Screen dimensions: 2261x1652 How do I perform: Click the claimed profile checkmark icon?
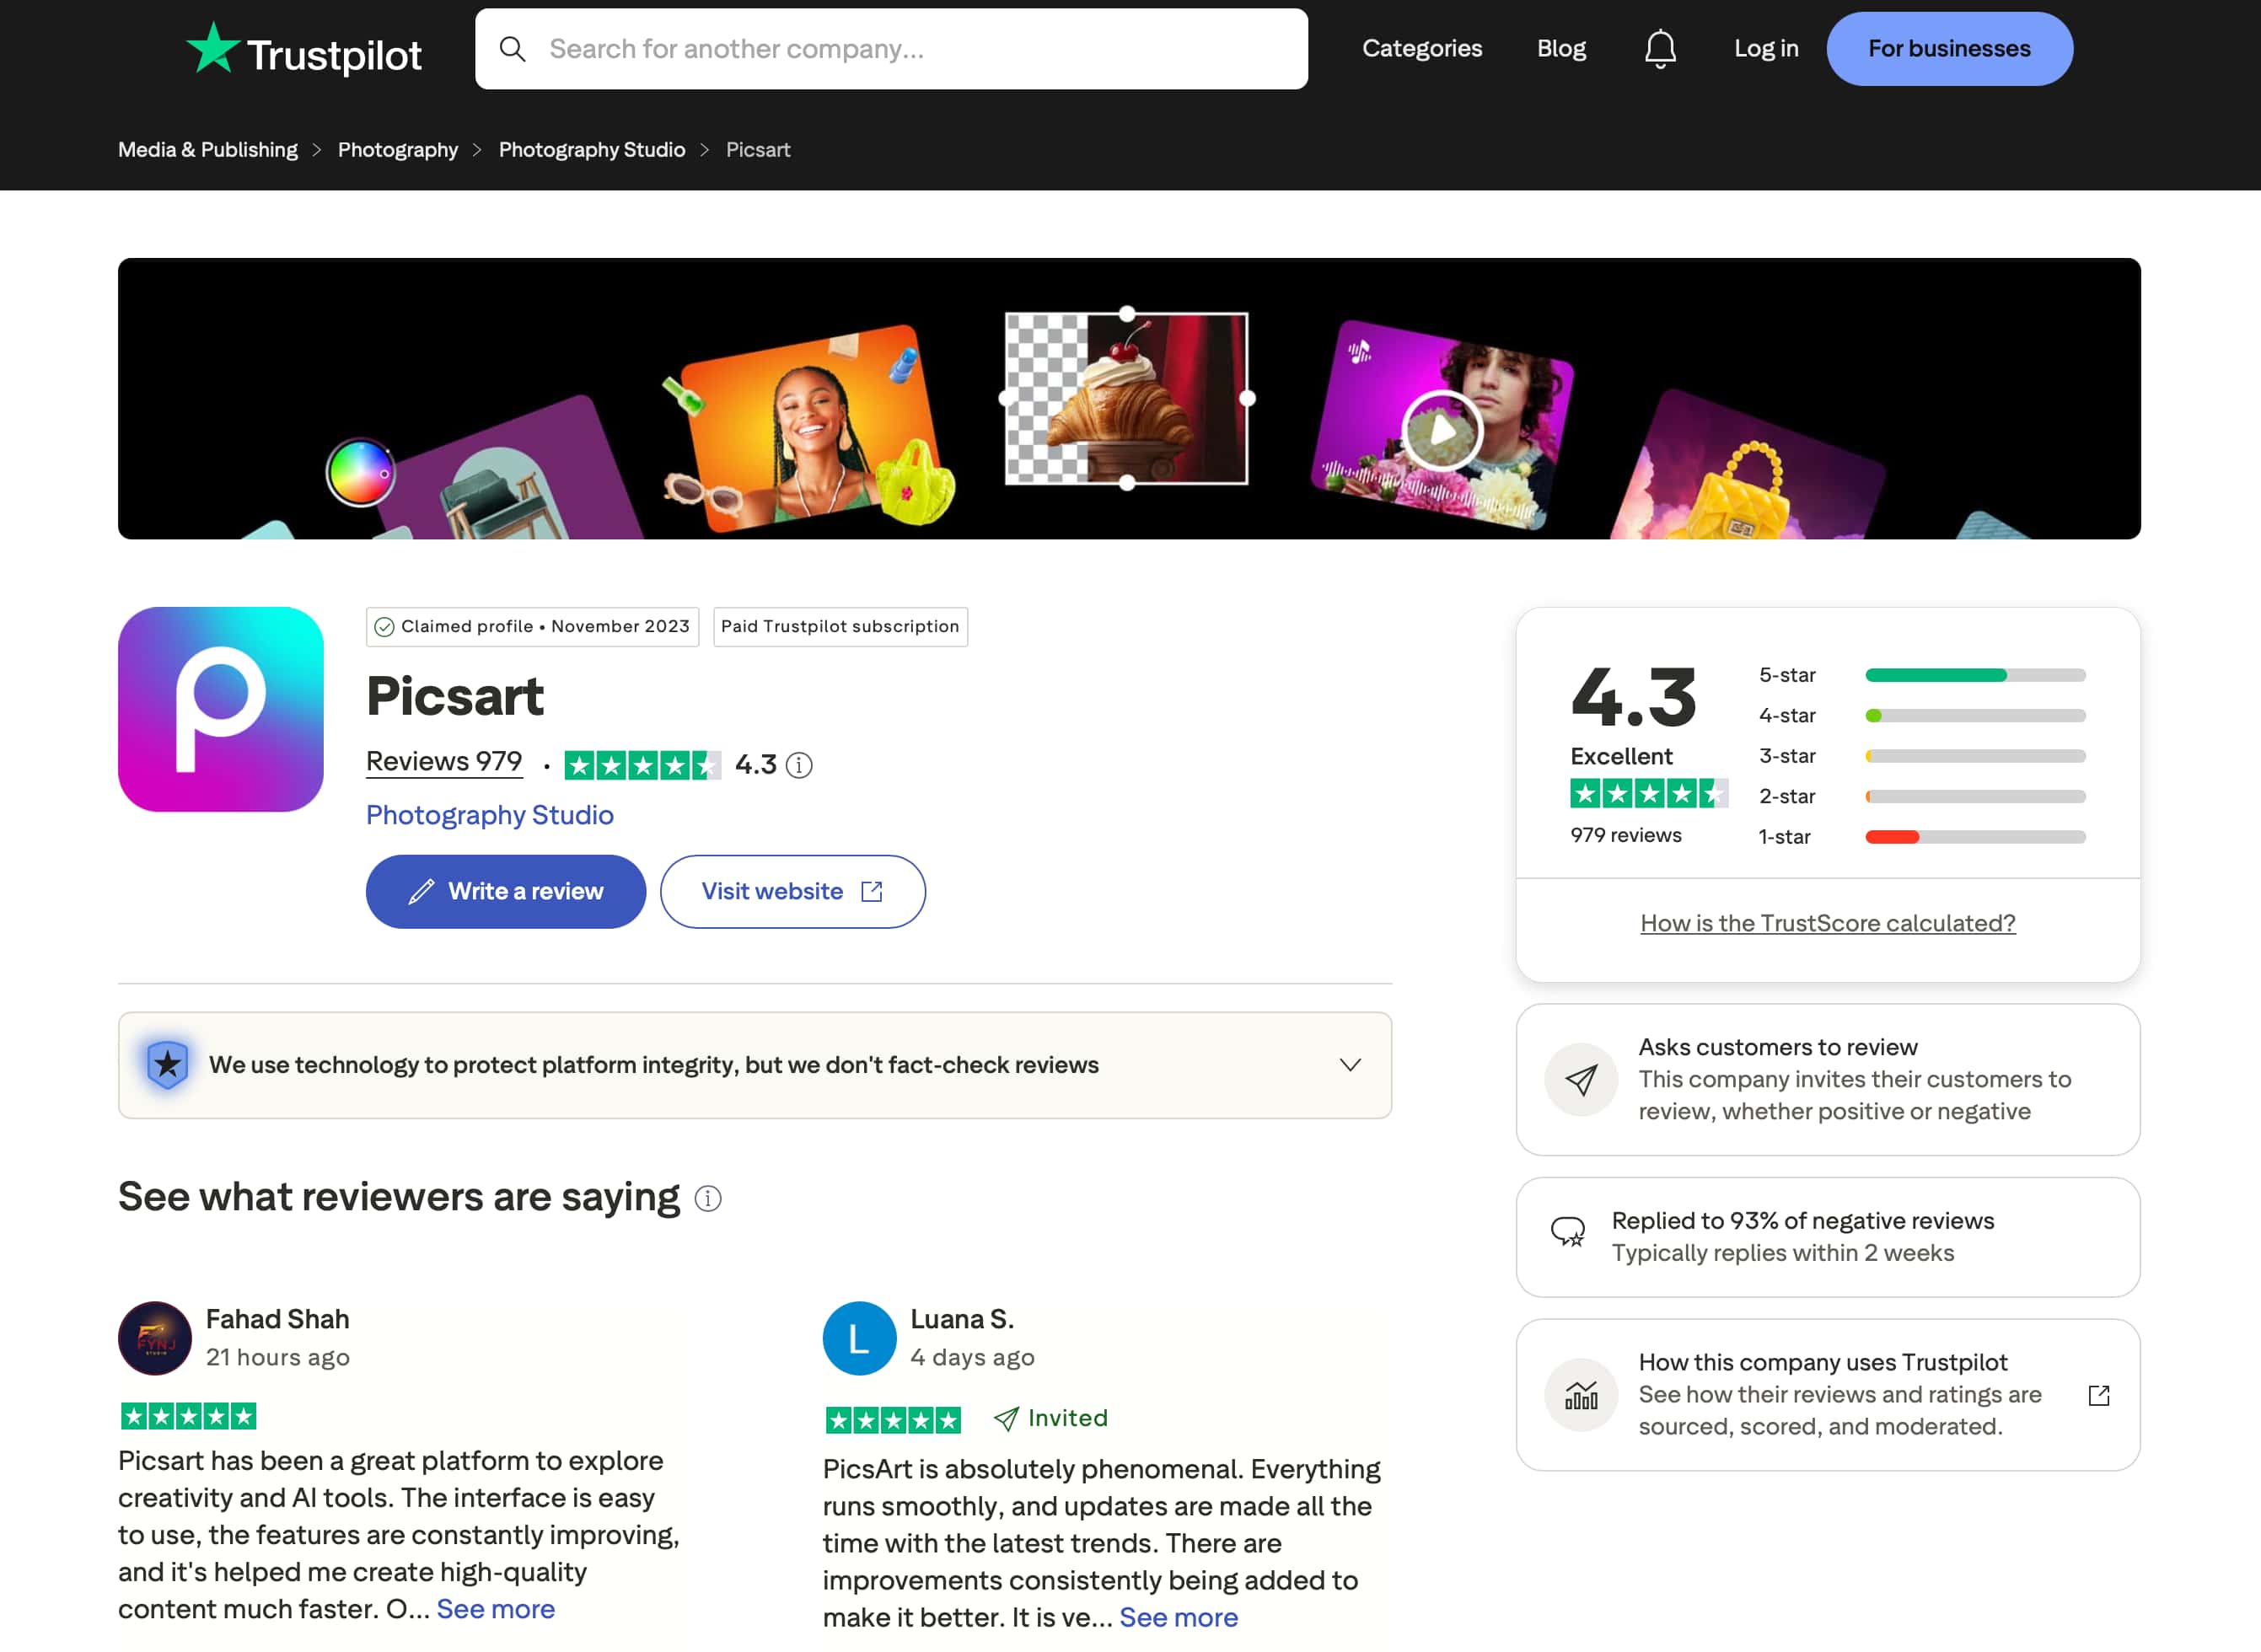tap(384, 627)
